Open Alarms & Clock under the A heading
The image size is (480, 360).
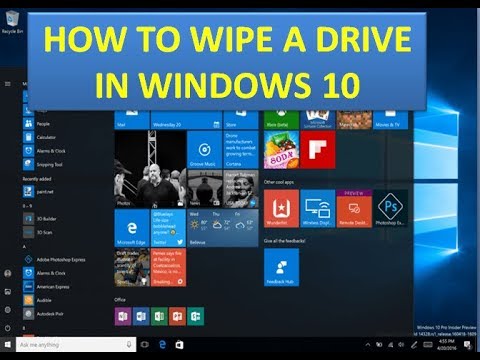(x=51, y=273)
